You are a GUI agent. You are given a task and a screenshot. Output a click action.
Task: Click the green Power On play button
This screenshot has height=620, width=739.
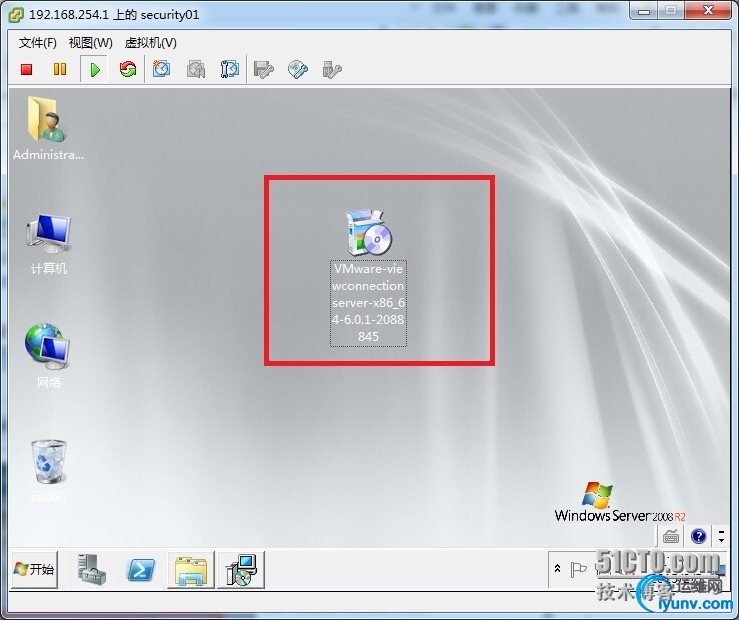pyautogui.click(x=95, y=70)
